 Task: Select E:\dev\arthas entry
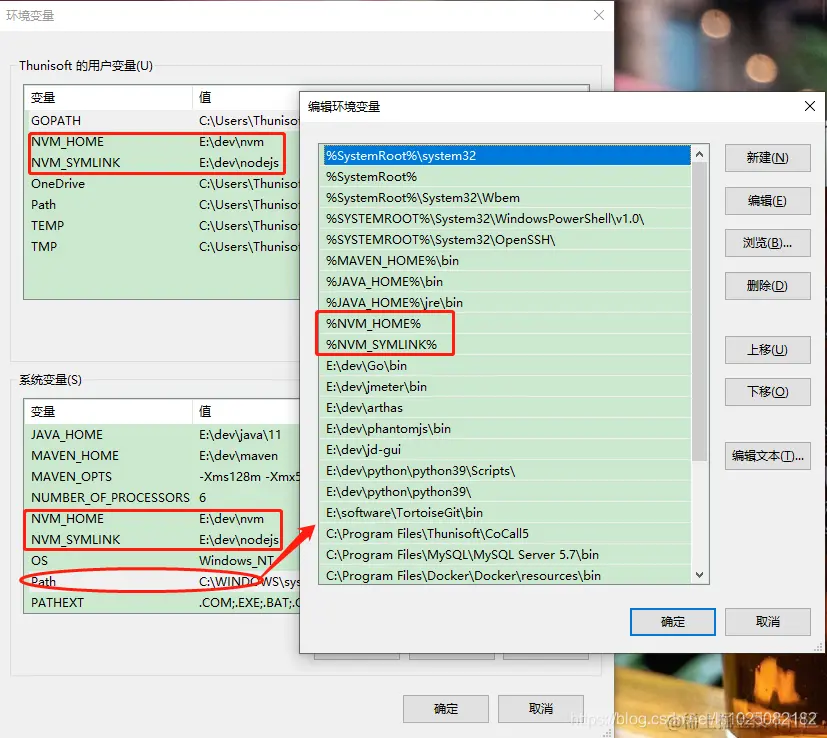point(505,408)
